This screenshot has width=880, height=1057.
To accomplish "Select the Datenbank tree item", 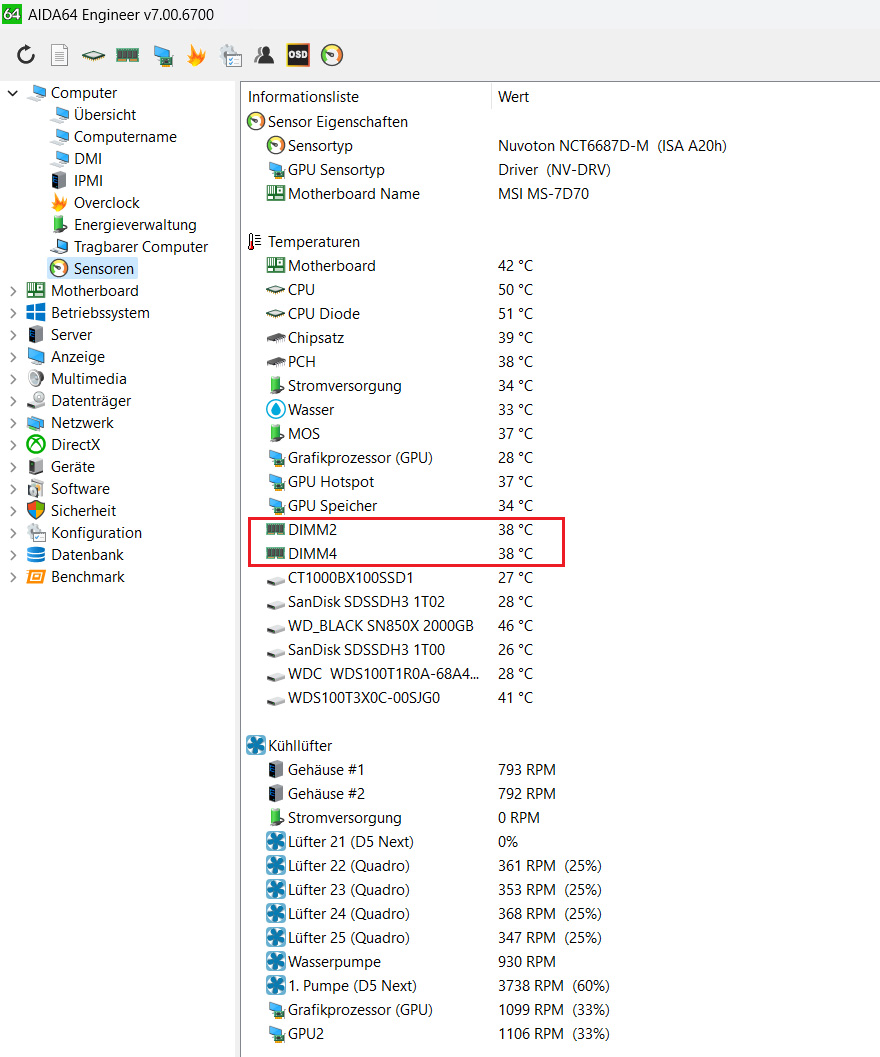I will (87, 555).
